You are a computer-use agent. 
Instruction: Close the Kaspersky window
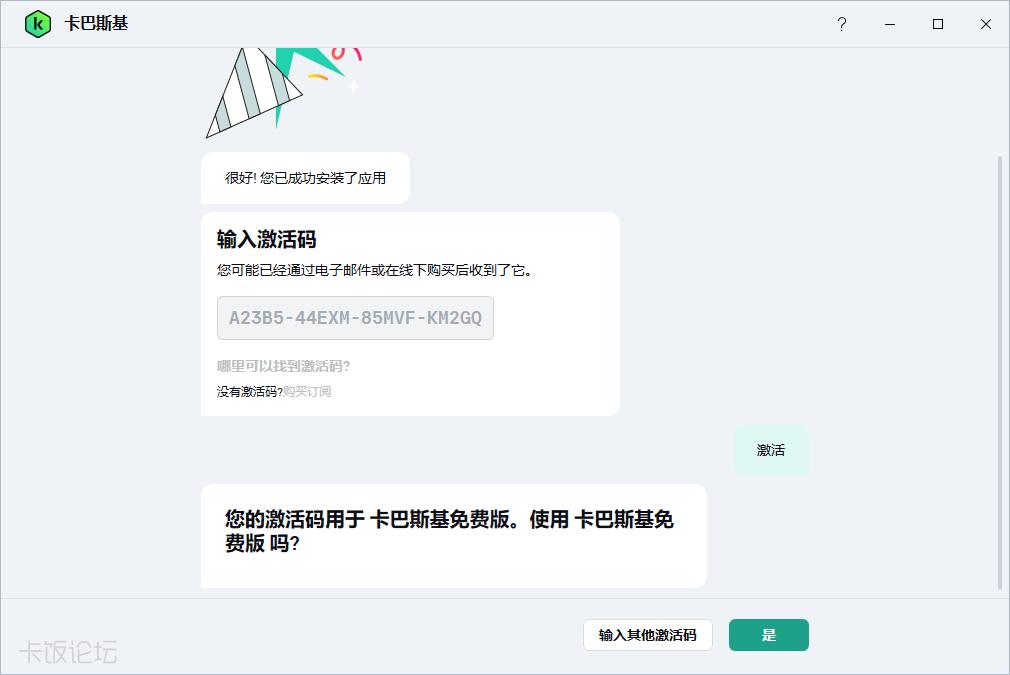986,24
